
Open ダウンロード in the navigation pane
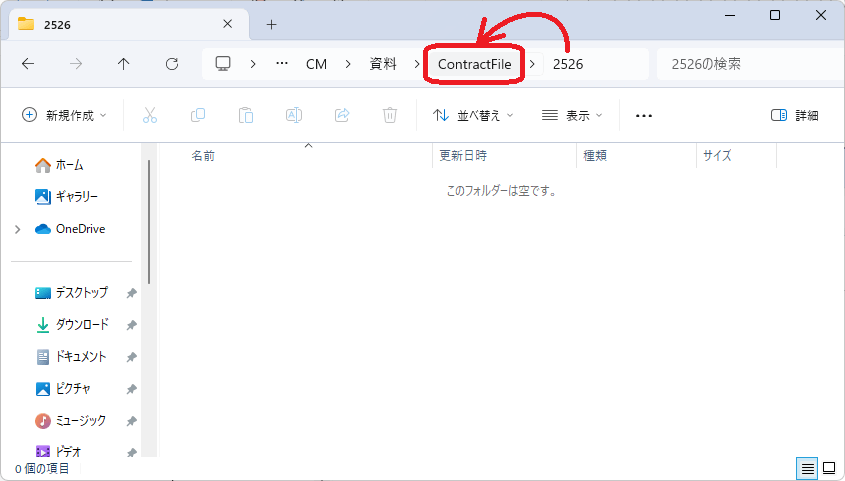[82, 325]
